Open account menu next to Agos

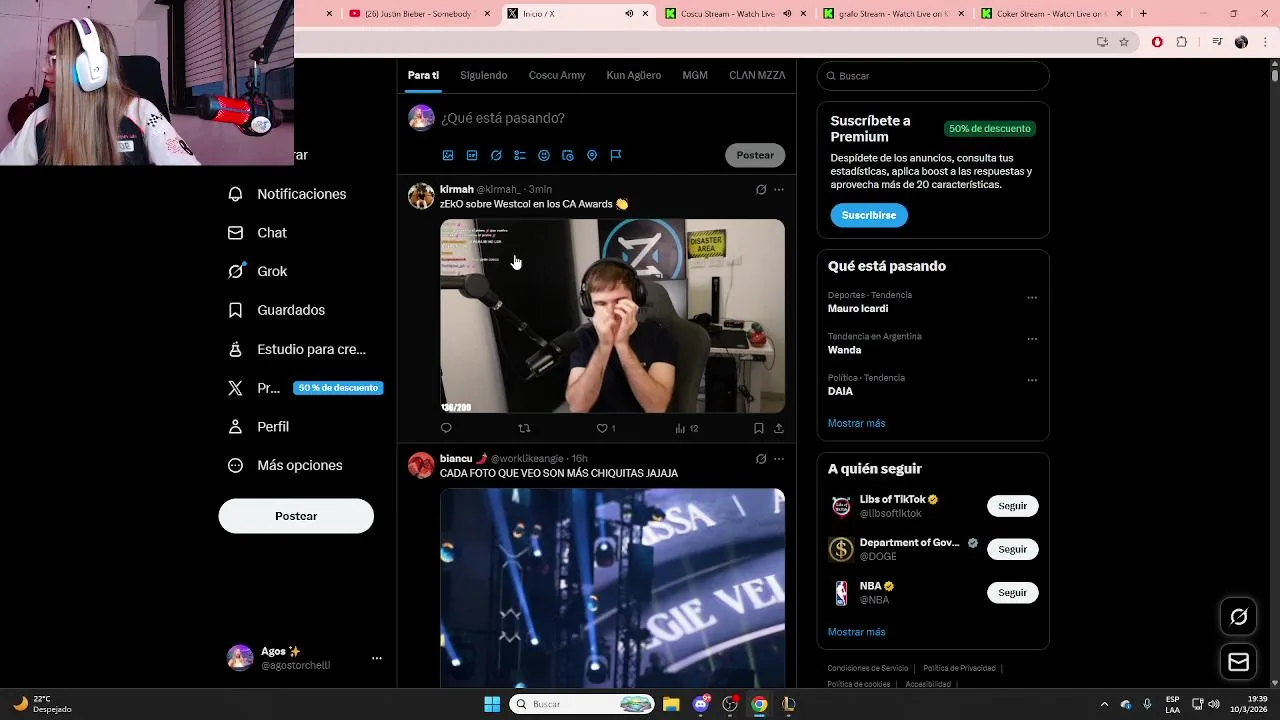point(377,658)
